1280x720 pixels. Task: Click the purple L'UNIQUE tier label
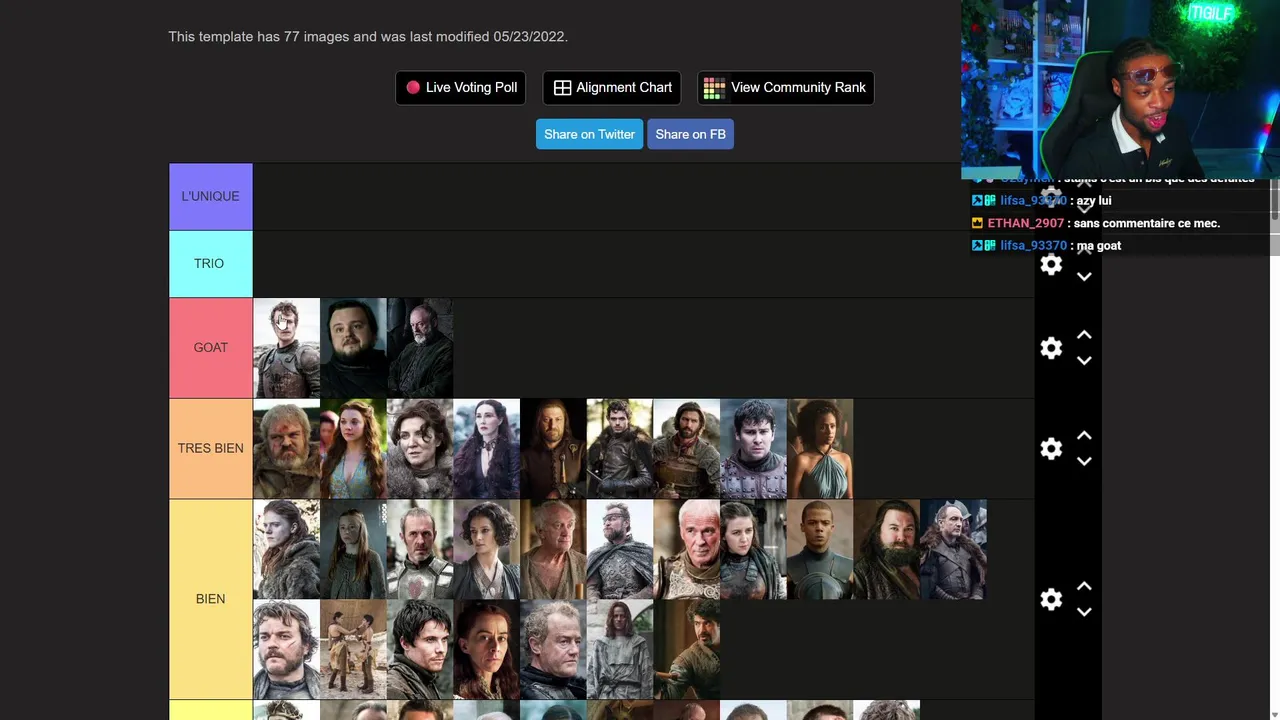coord(210,196)
